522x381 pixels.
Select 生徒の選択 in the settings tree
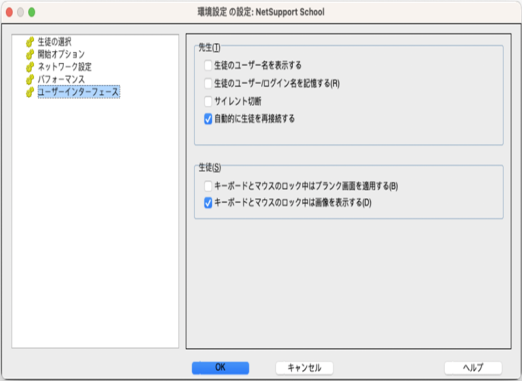click(54, 42)
